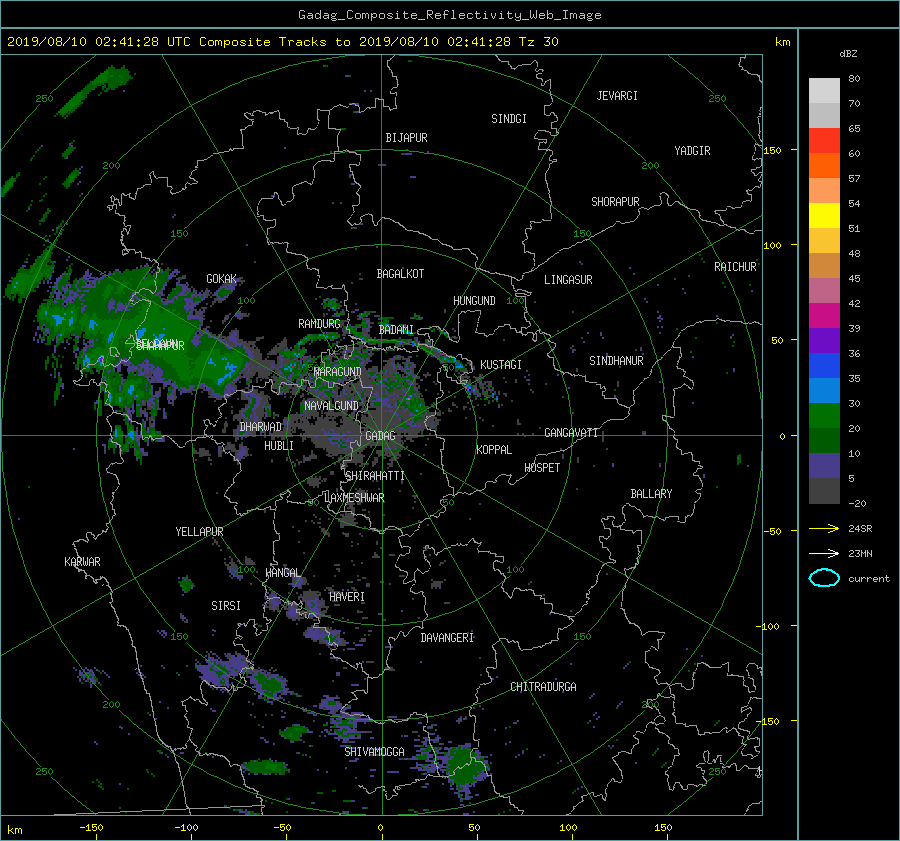This screenshot has height=841, width=900.
Task: Click the yellow 54 dBZ legend swatch
Action: point(824,216)
